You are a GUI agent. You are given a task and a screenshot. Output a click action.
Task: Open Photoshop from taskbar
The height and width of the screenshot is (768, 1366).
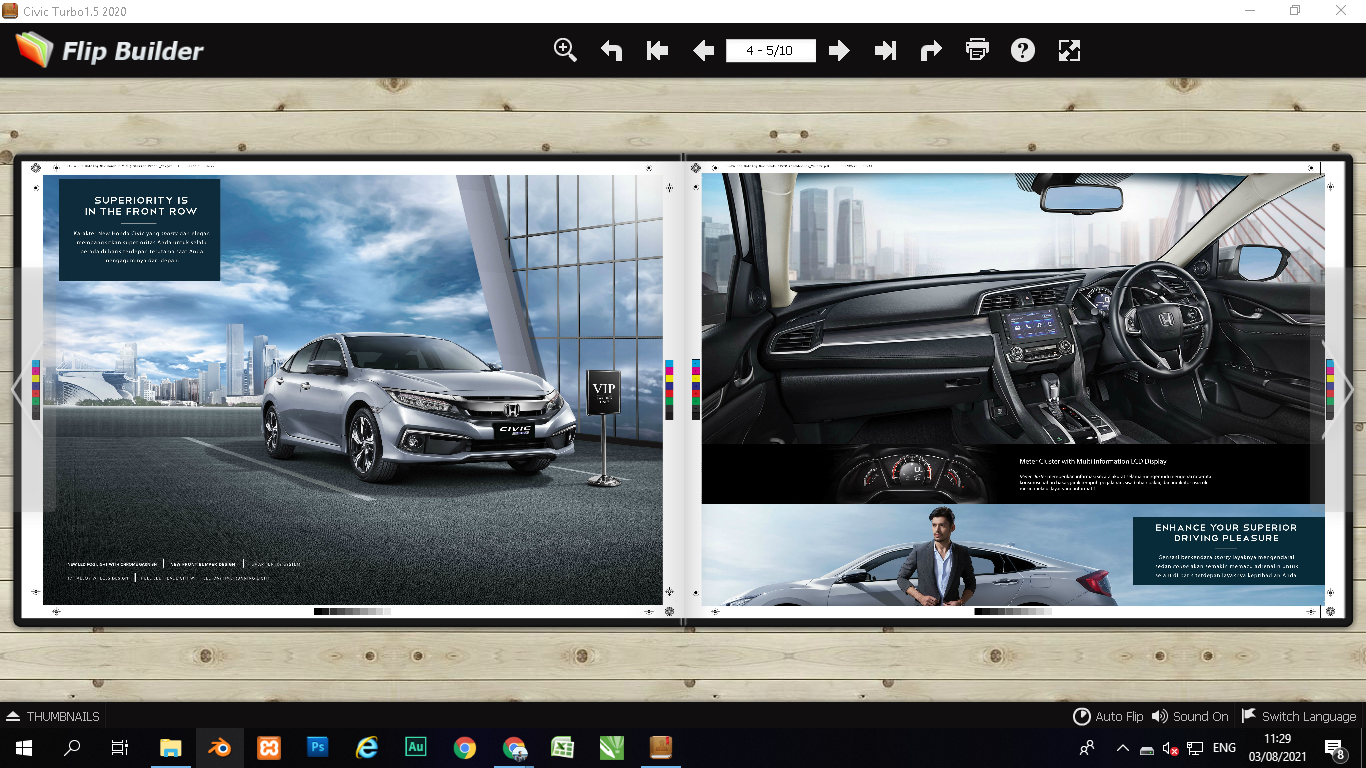tap(318, 748)
